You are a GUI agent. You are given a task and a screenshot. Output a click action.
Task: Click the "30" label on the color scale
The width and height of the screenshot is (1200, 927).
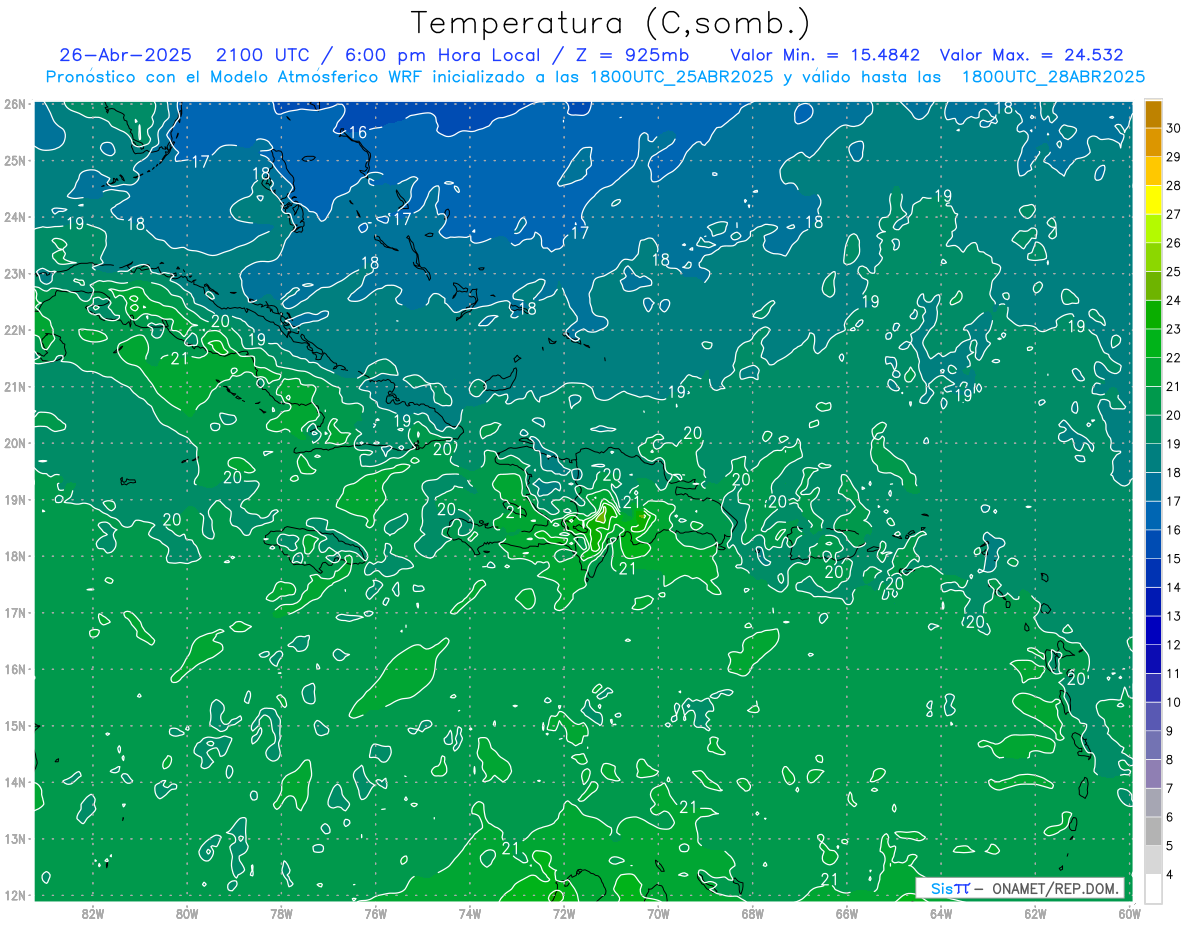pos(1174,128)
